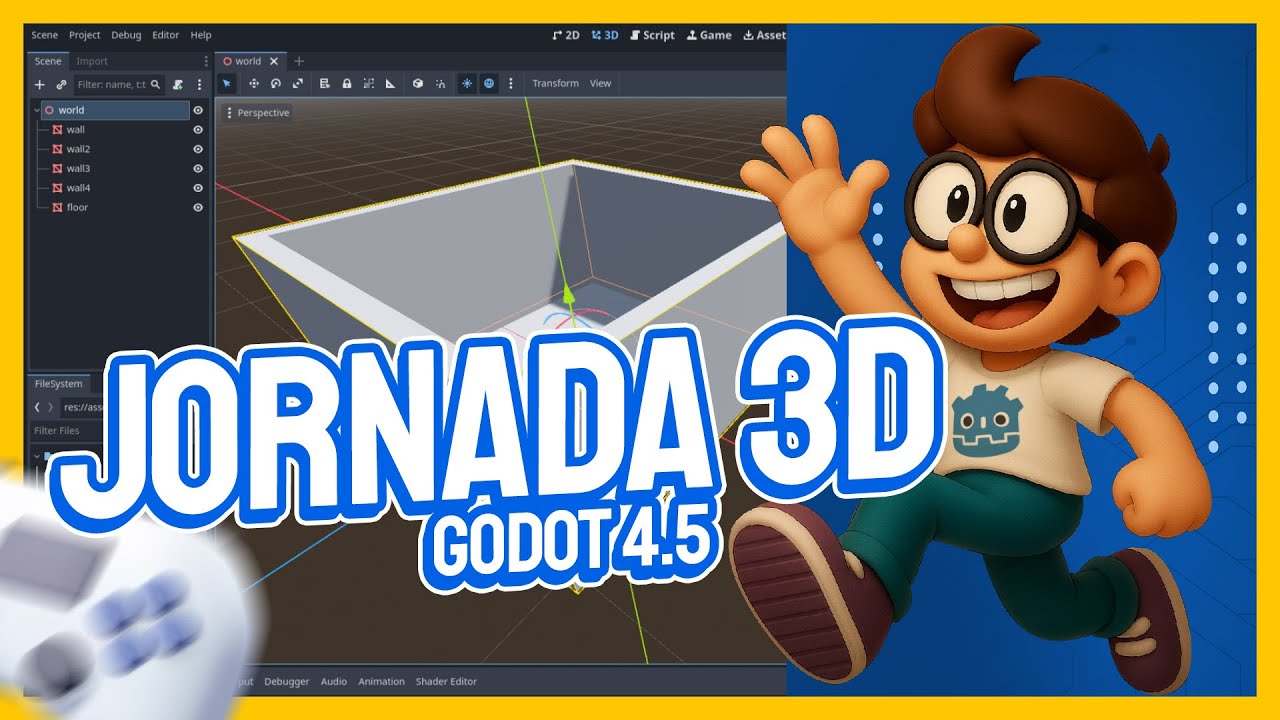
Task: Go forward with FileSystem right arrow
Action: 51,407
